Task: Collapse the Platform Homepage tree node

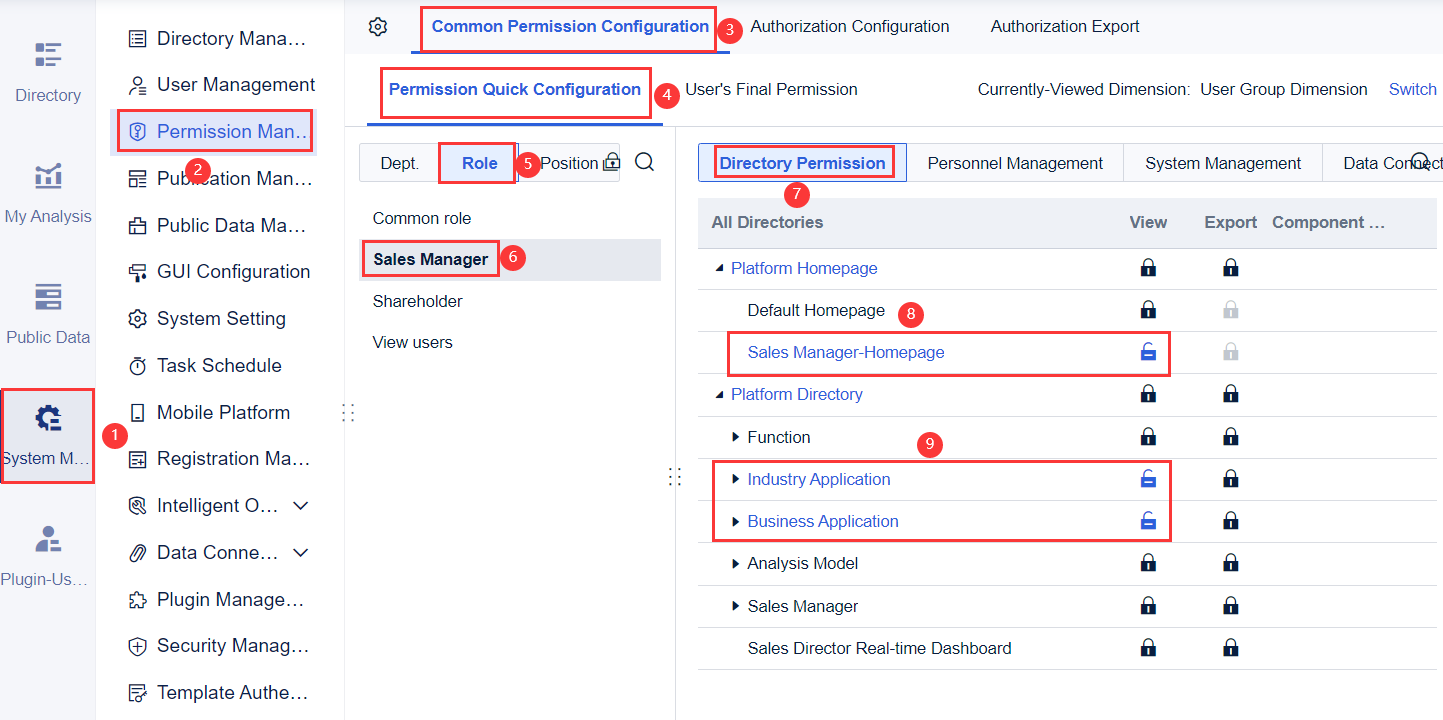Action: coord(720,268)
